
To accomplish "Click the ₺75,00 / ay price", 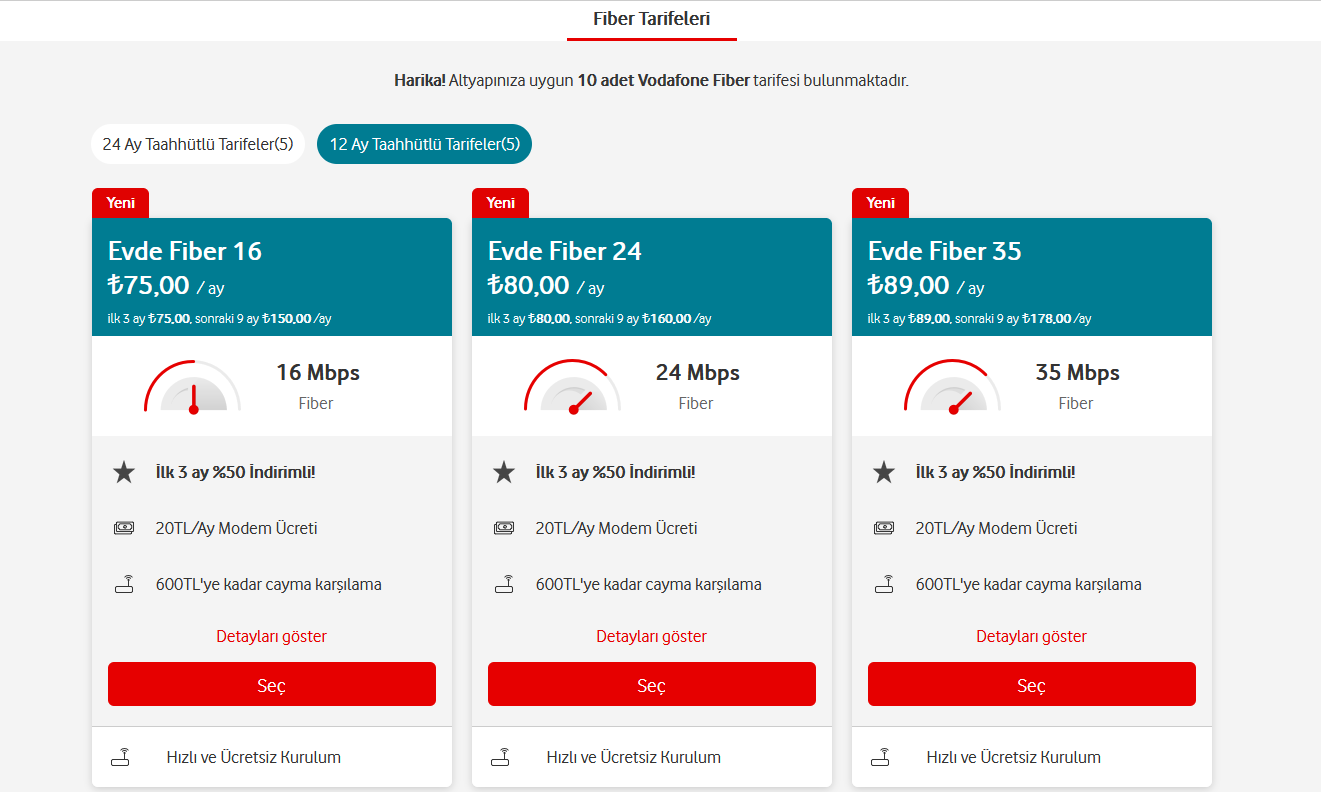I will pyautogui.click(x=166, y=286).
